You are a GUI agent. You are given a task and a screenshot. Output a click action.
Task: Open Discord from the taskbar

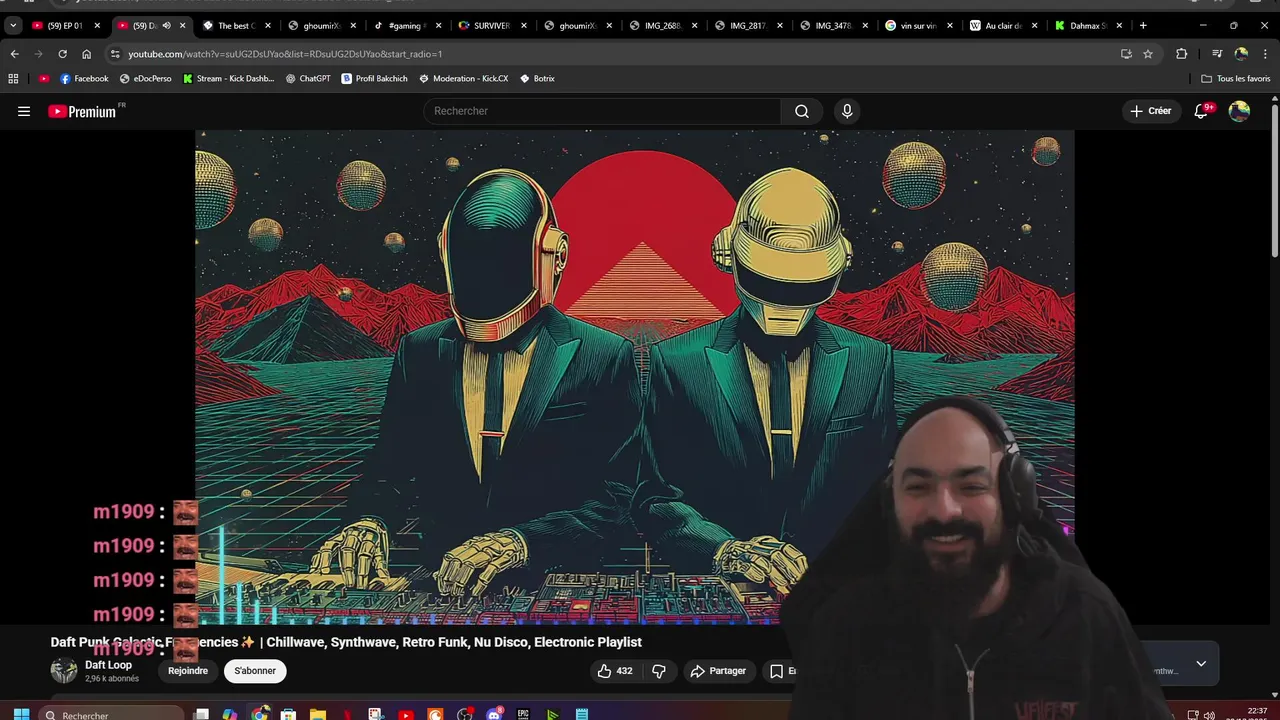pyautogui.click(x=494, y=714)
